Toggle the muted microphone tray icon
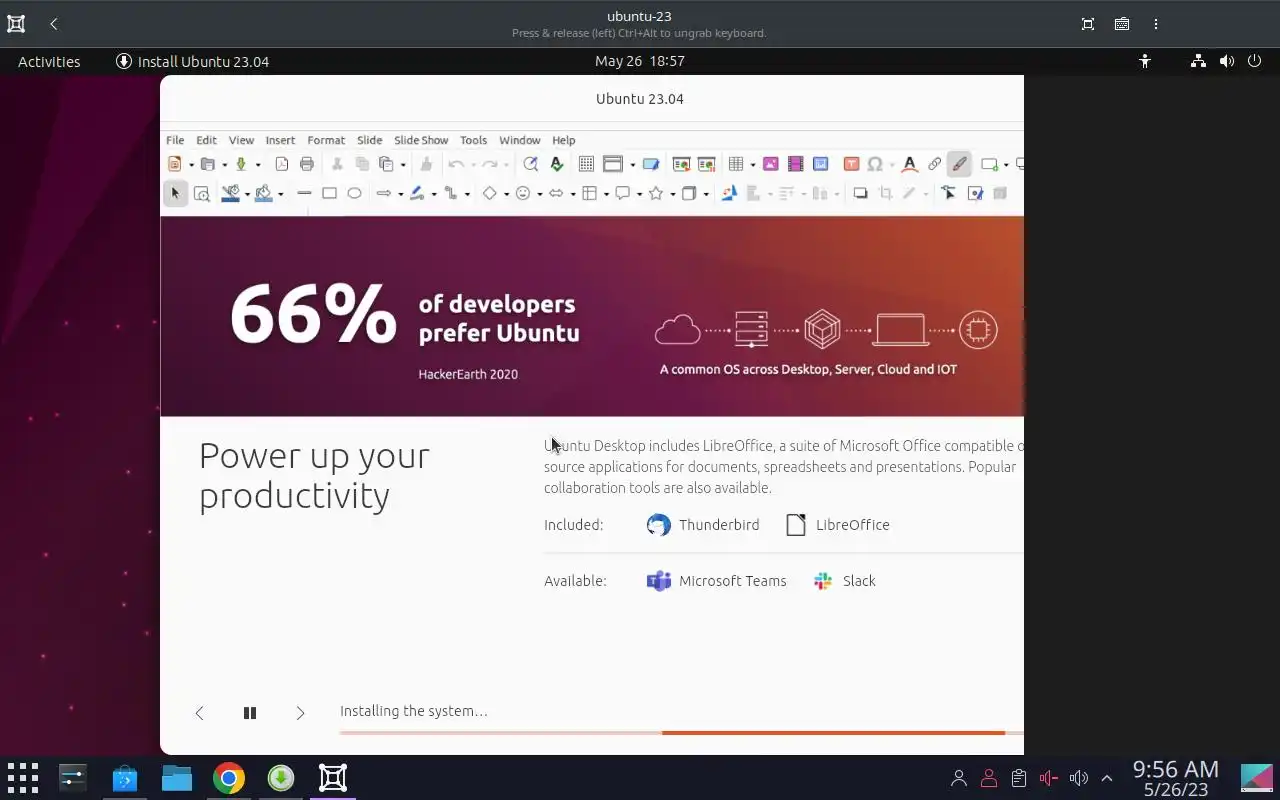This screenshot has height=800, width=1280. coord(1048,778)
